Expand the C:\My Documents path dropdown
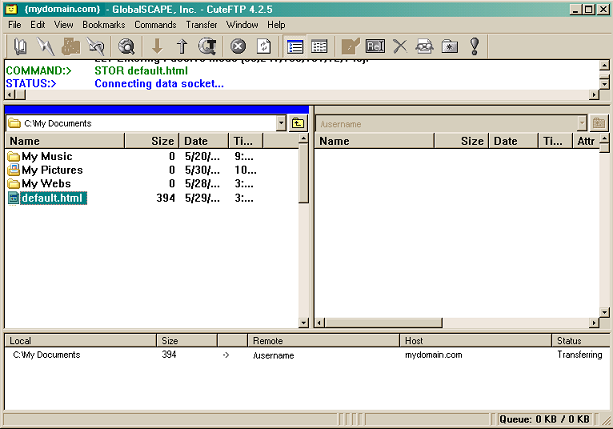The width and height of the screenshot is (613, 429). [280, 123]
